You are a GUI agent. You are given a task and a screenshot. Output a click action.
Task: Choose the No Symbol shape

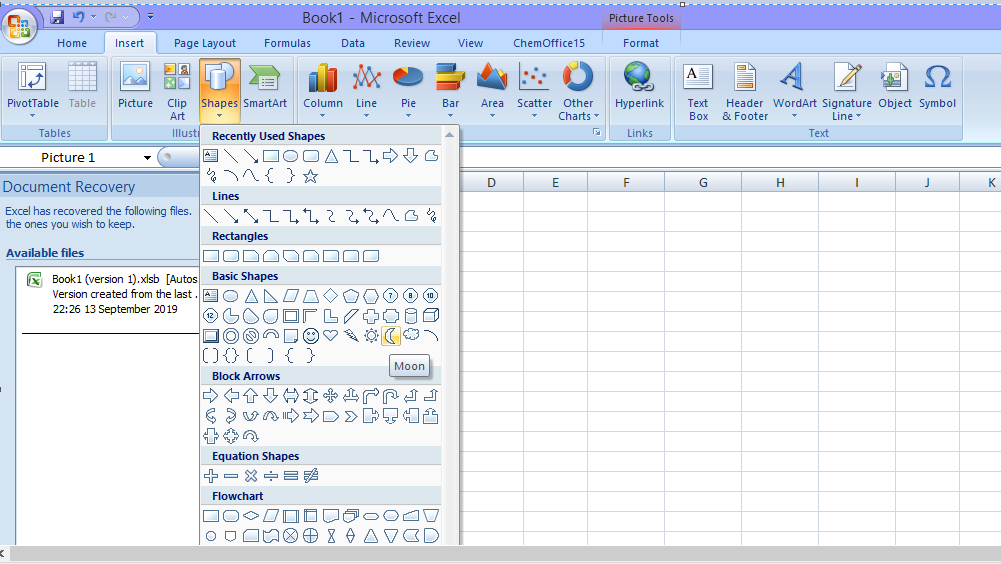251,335
